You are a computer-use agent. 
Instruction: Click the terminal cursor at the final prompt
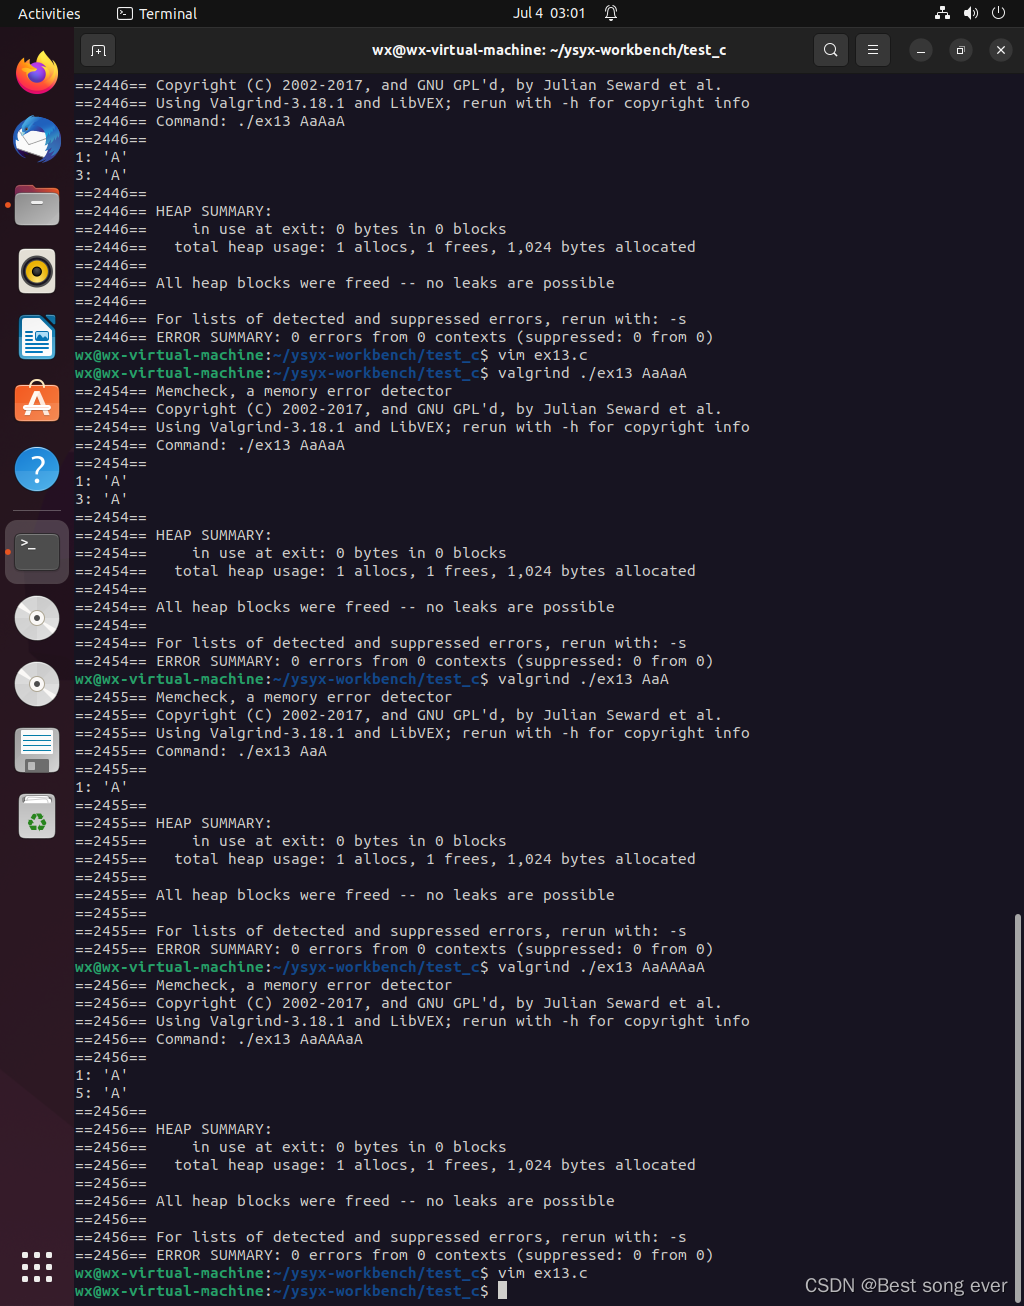502,1291
